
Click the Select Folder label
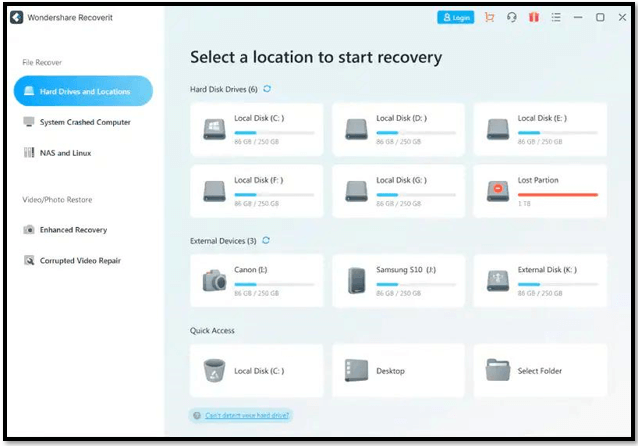pyautogui.click(x=540, y=371)
